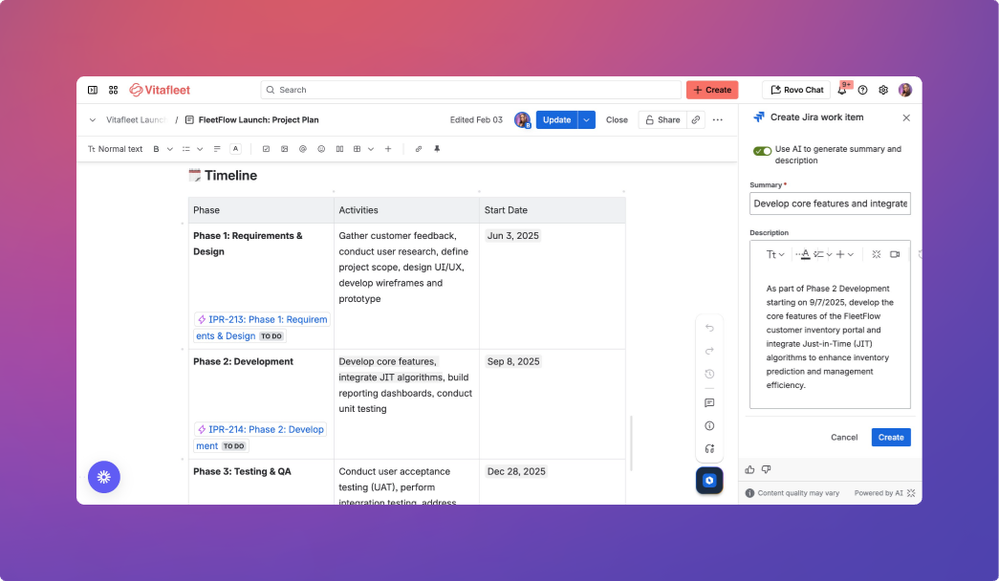Click the Share button in the header
Image resolution: width=999 pixels, height=581 pixels.
point(662,119)
